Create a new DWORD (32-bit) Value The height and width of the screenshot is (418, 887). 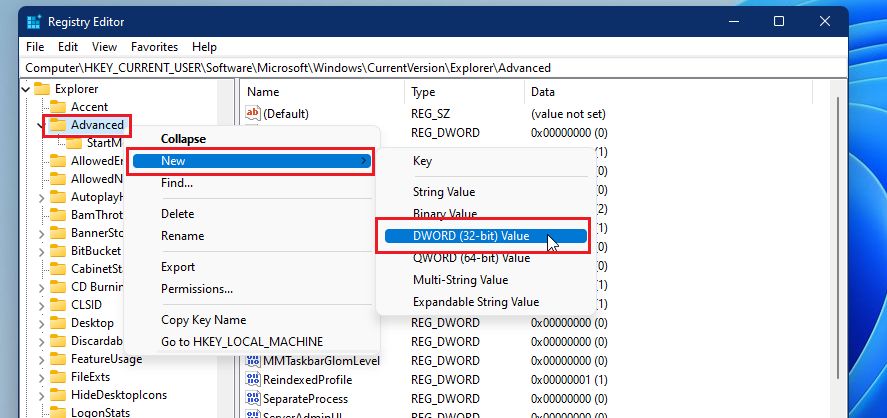coord(486,236)
